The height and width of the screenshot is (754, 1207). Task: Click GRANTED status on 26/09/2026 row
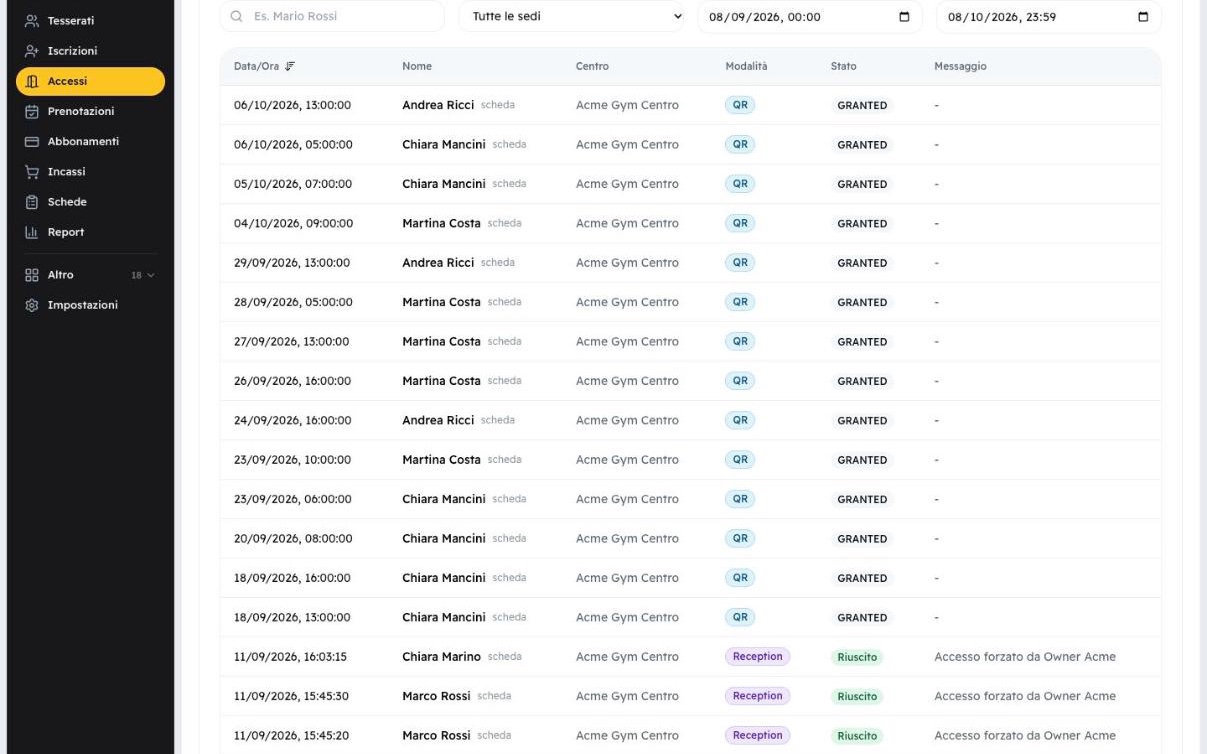click(862, 381)
